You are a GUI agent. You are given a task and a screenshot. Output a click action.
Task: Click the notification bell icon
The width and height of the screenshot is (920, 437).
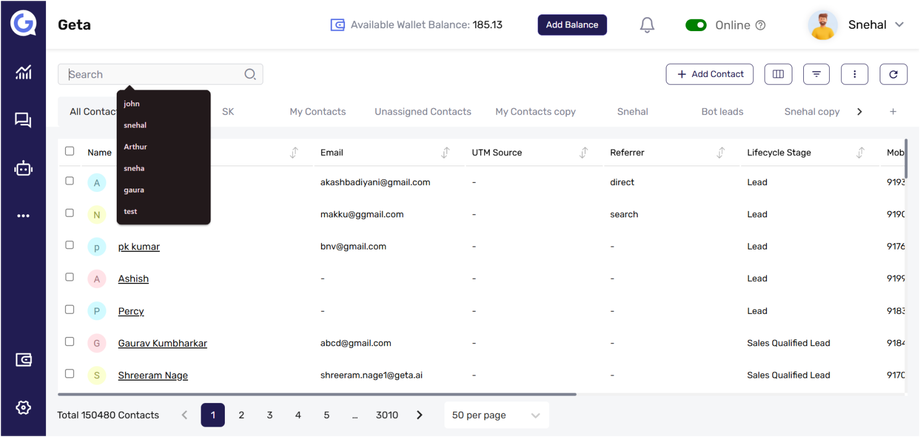[647, 25]
